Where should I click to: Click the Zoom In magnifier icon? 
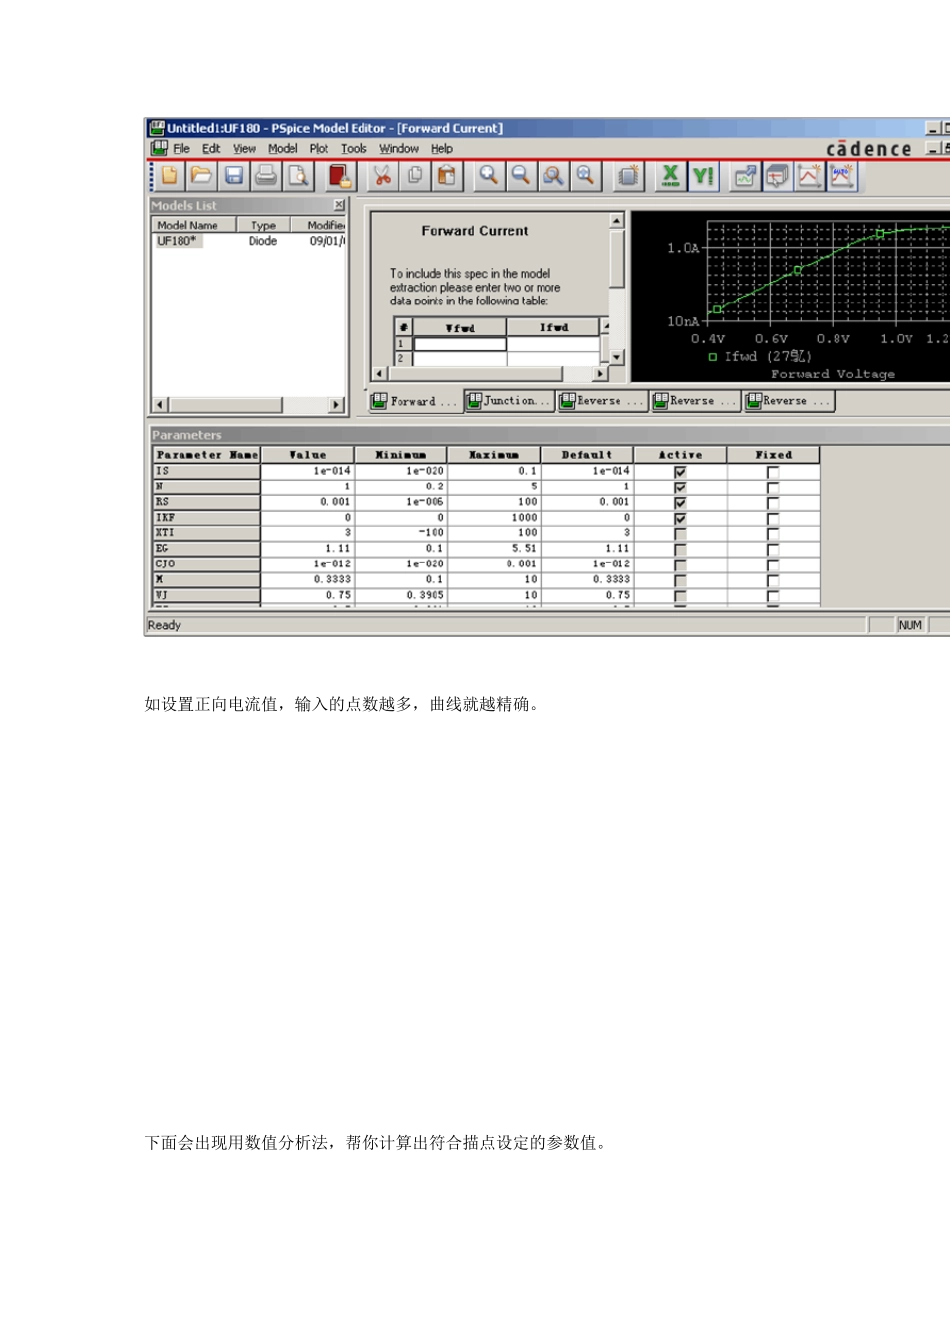pyautogui.click(x=488, y=176)
